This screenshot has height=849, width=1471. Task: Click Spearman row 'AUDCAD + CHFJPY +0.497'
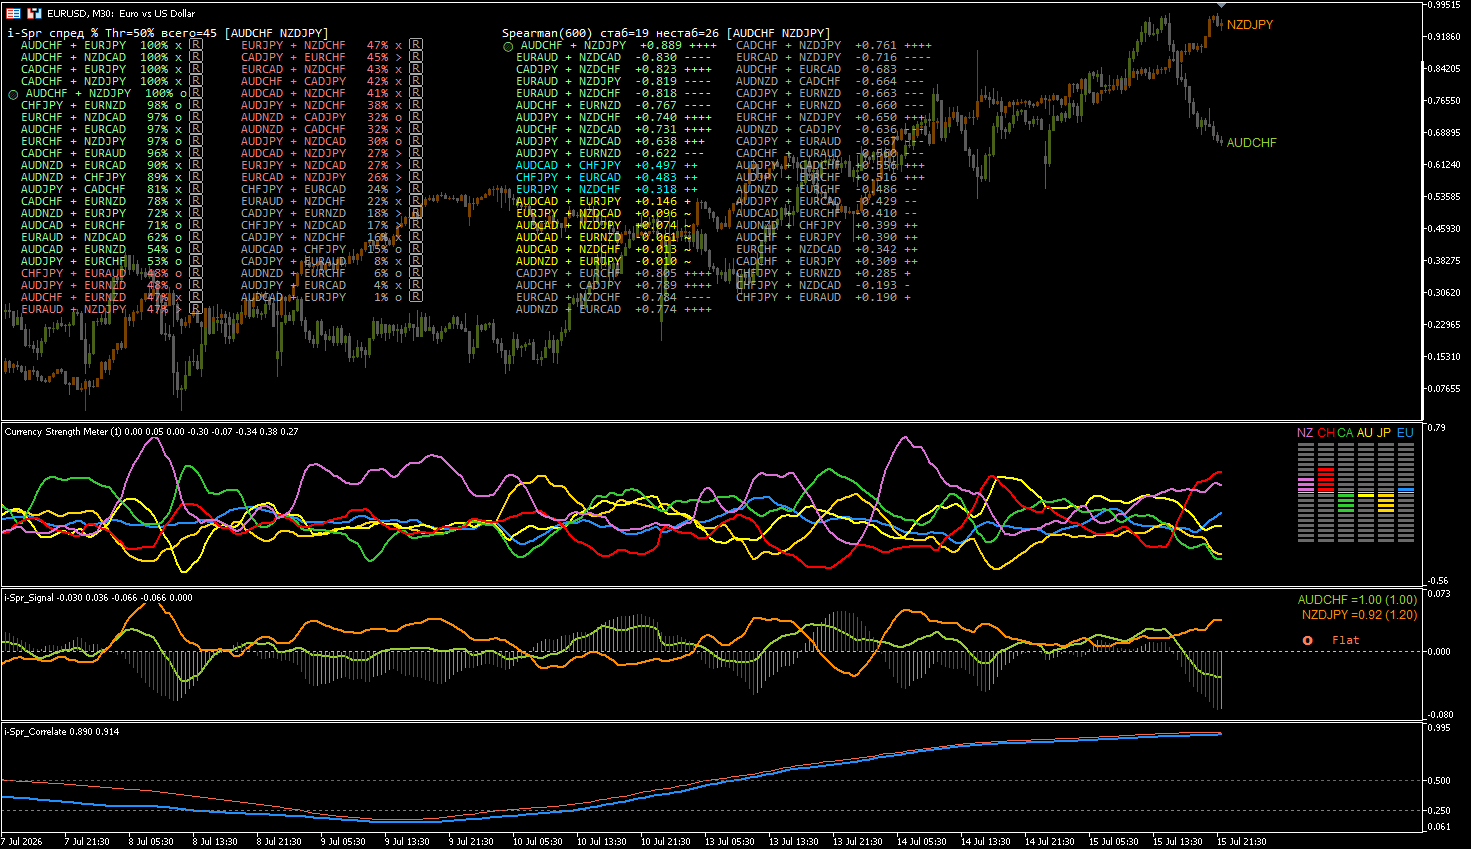click(607, 165)
